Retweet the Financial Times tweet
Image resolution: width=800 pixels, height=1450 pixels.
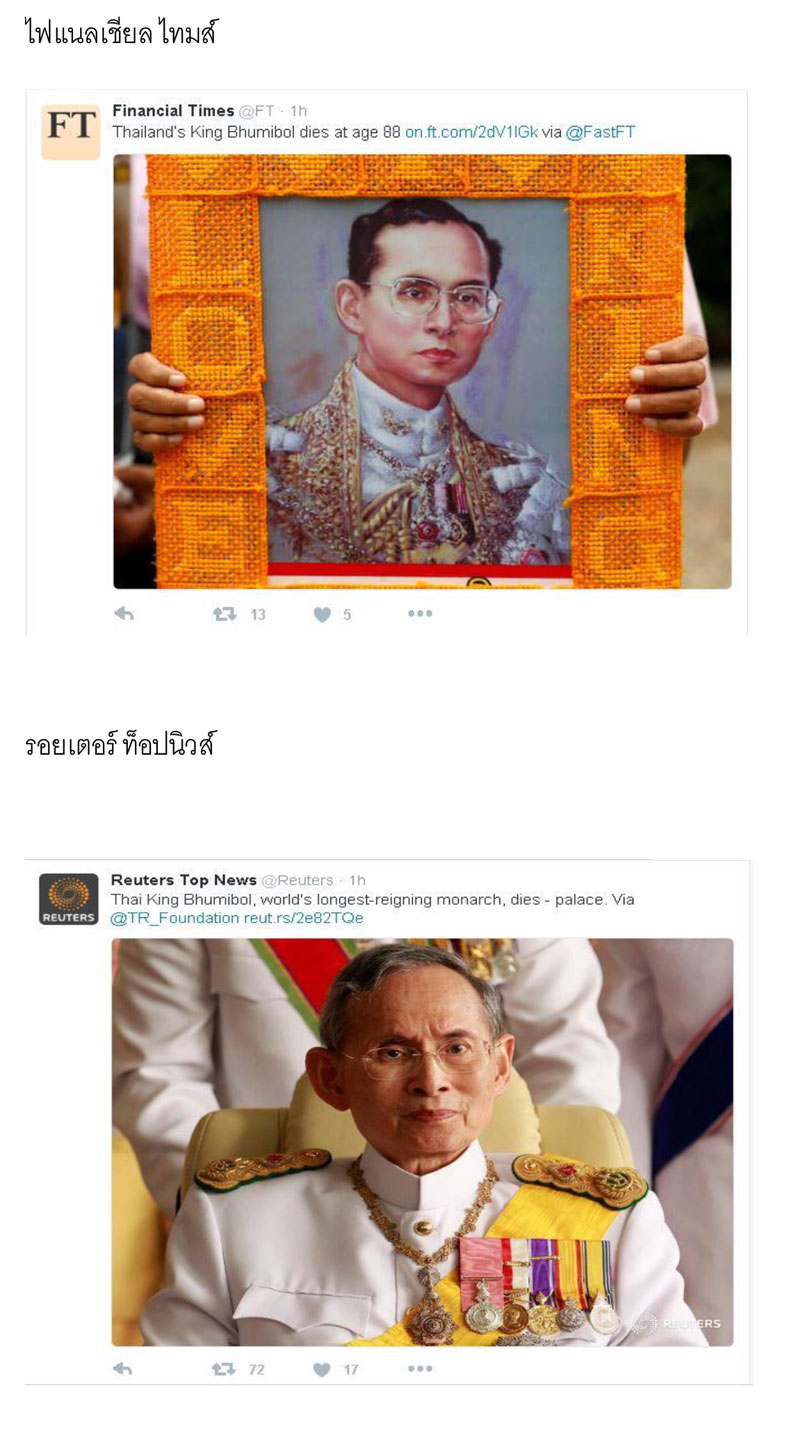coord(225,614)
